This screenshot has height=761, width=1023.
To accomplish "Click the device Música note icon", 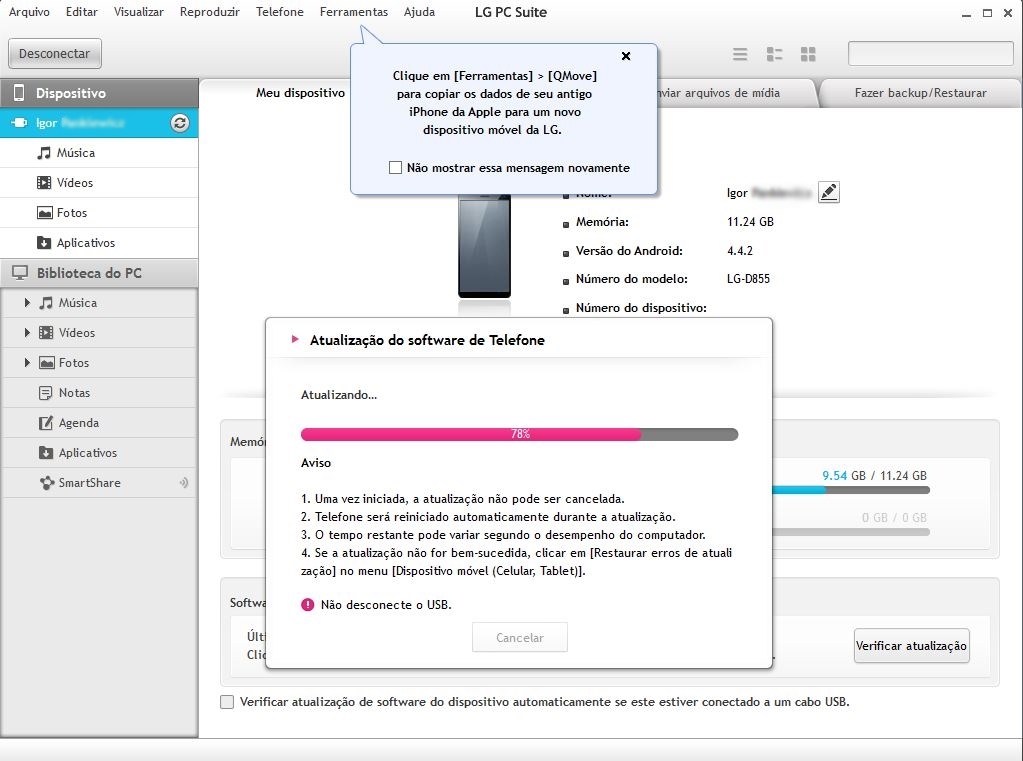I will point(44,153).
